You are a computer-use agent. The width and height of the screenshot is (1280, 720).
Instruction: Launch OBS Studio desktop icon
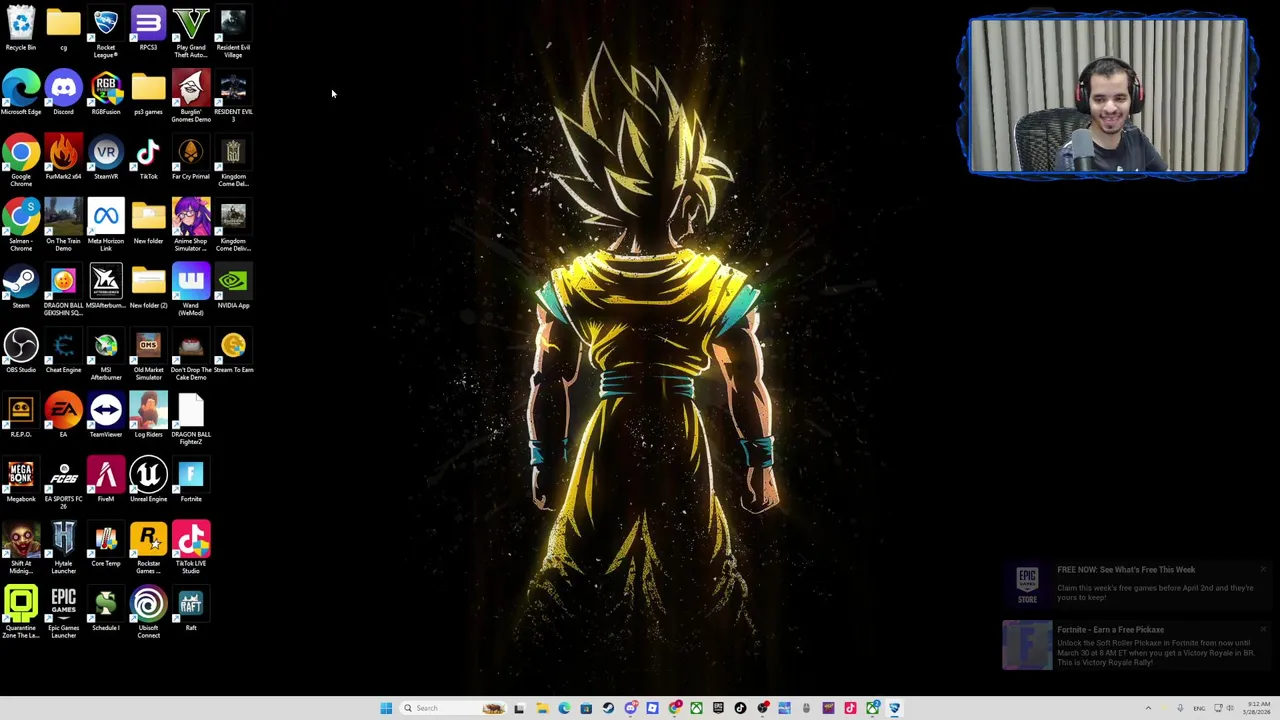click(21, 352)
